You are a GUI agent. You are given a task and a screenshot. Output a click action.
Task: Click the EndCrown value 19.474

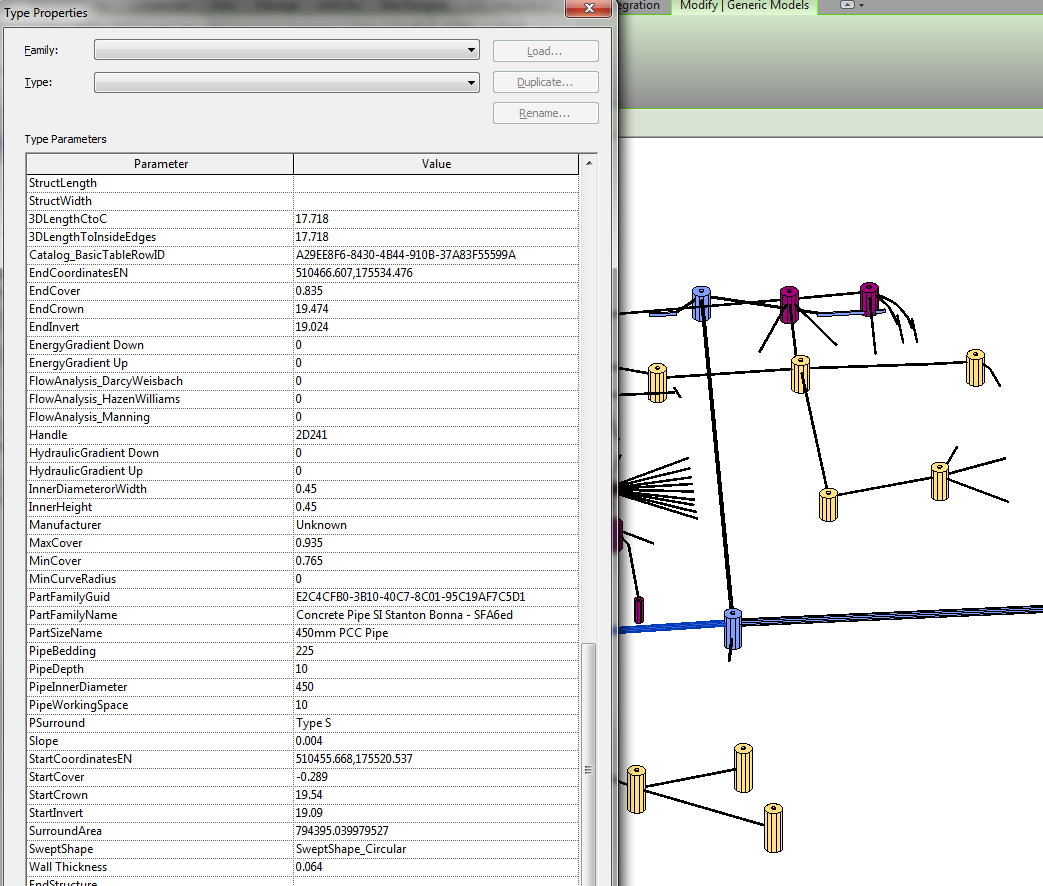point(312,309)
